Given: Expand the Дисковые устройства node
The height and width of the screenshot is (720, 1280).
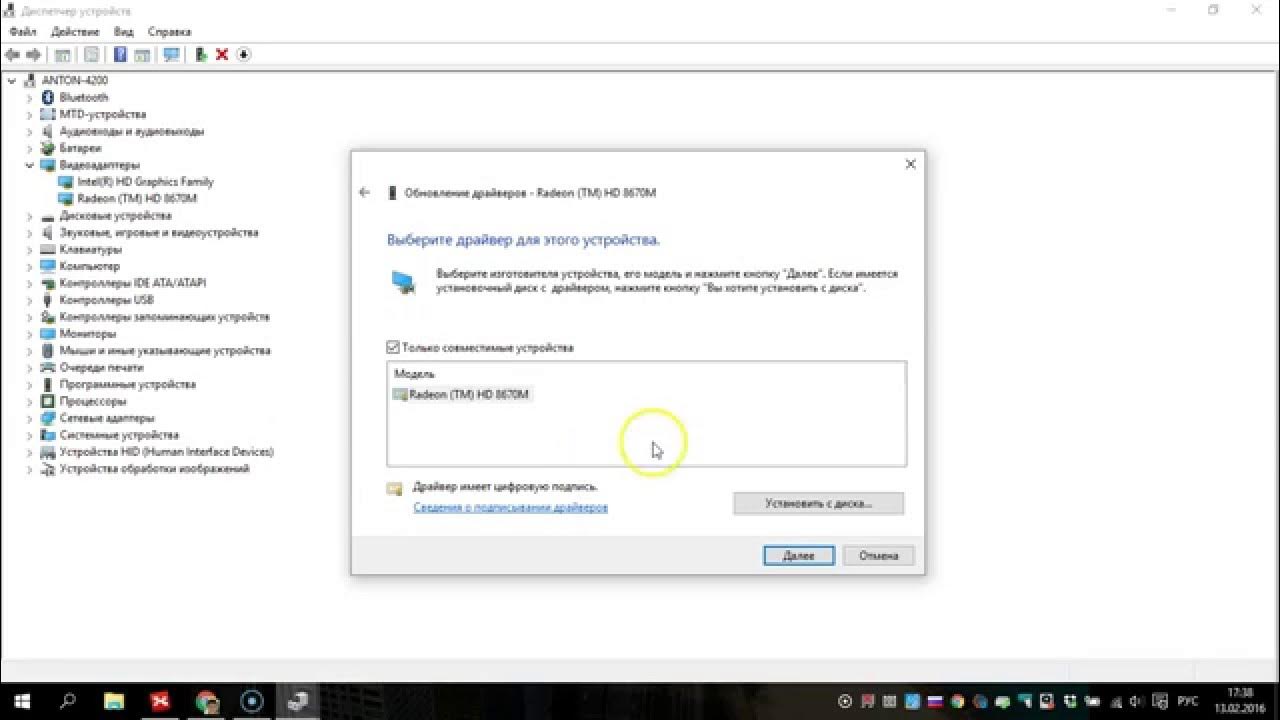Looking at the screenshot, I should 30,216.
